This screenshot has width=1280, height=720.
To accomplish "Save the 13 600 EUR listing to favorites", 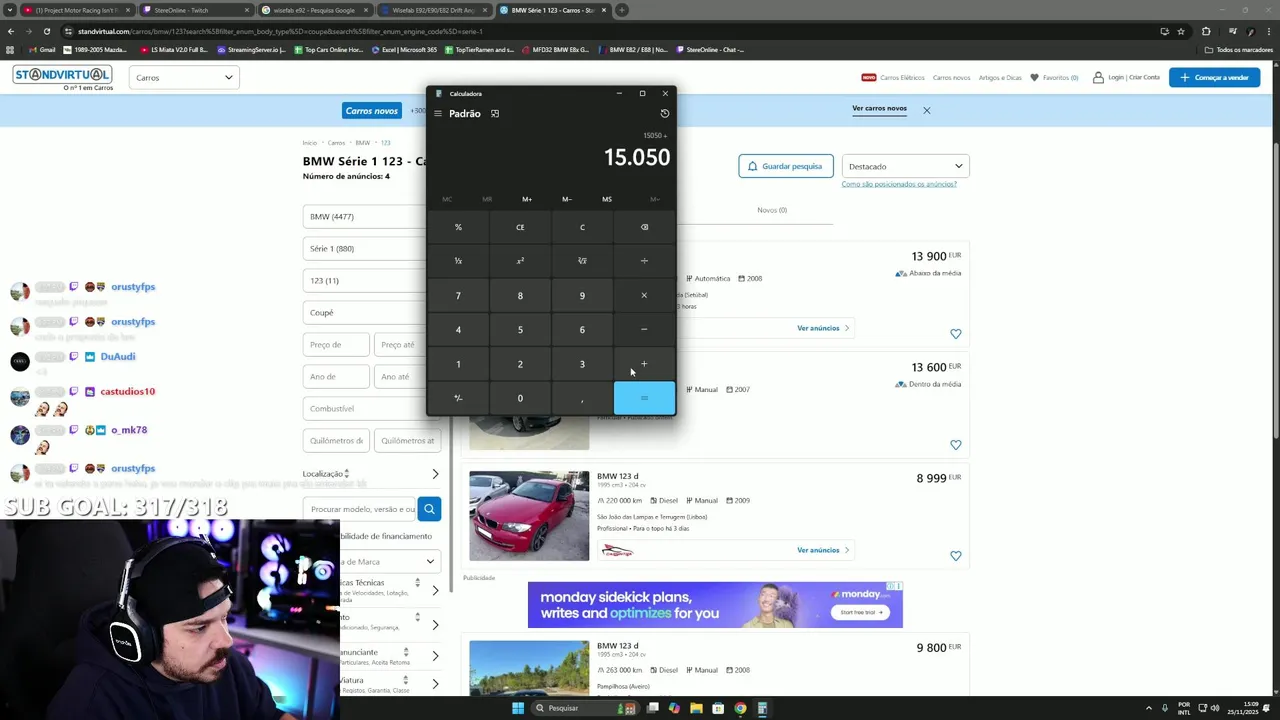I will pos(956,445).
